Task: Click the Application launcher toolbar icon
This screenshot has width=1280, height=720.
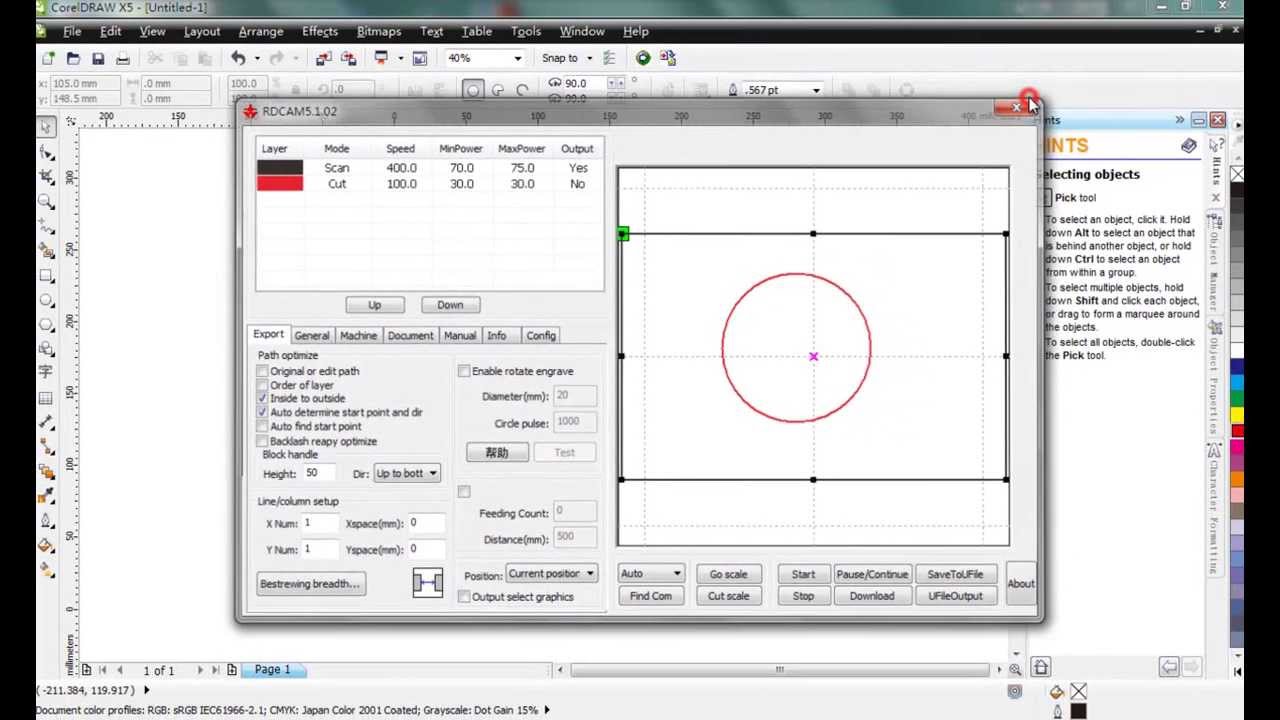Action: 381,58
